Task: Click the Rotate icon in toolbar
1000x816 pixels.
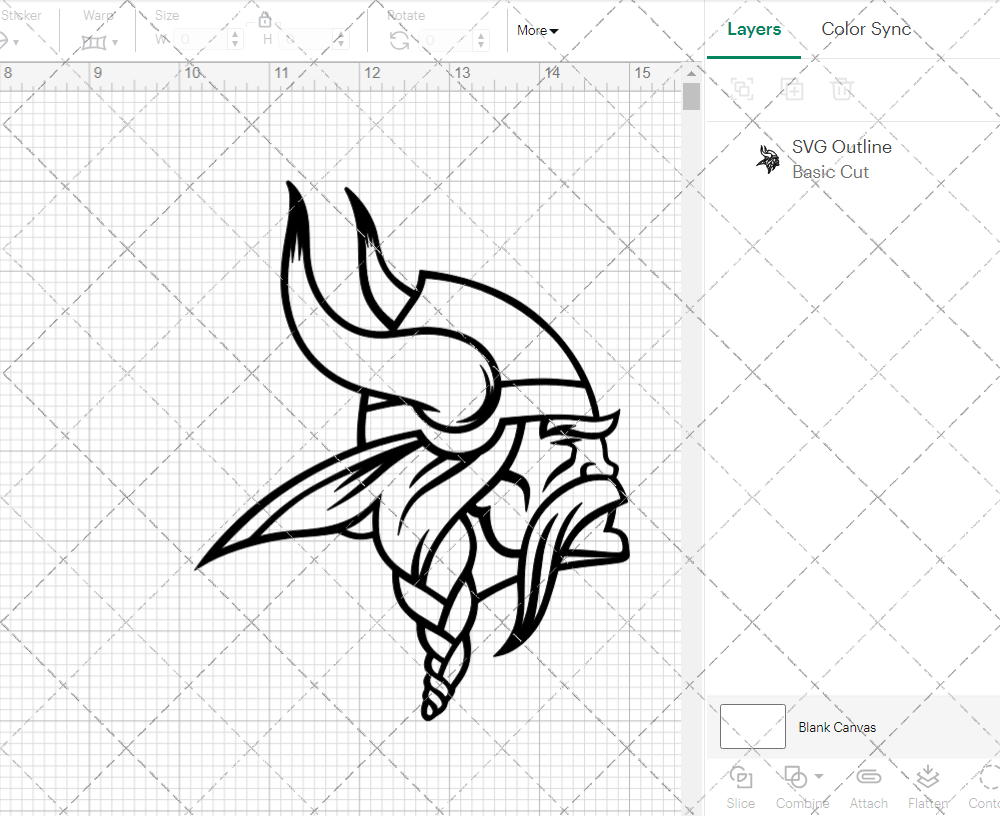Action: (x=399, y=40)
